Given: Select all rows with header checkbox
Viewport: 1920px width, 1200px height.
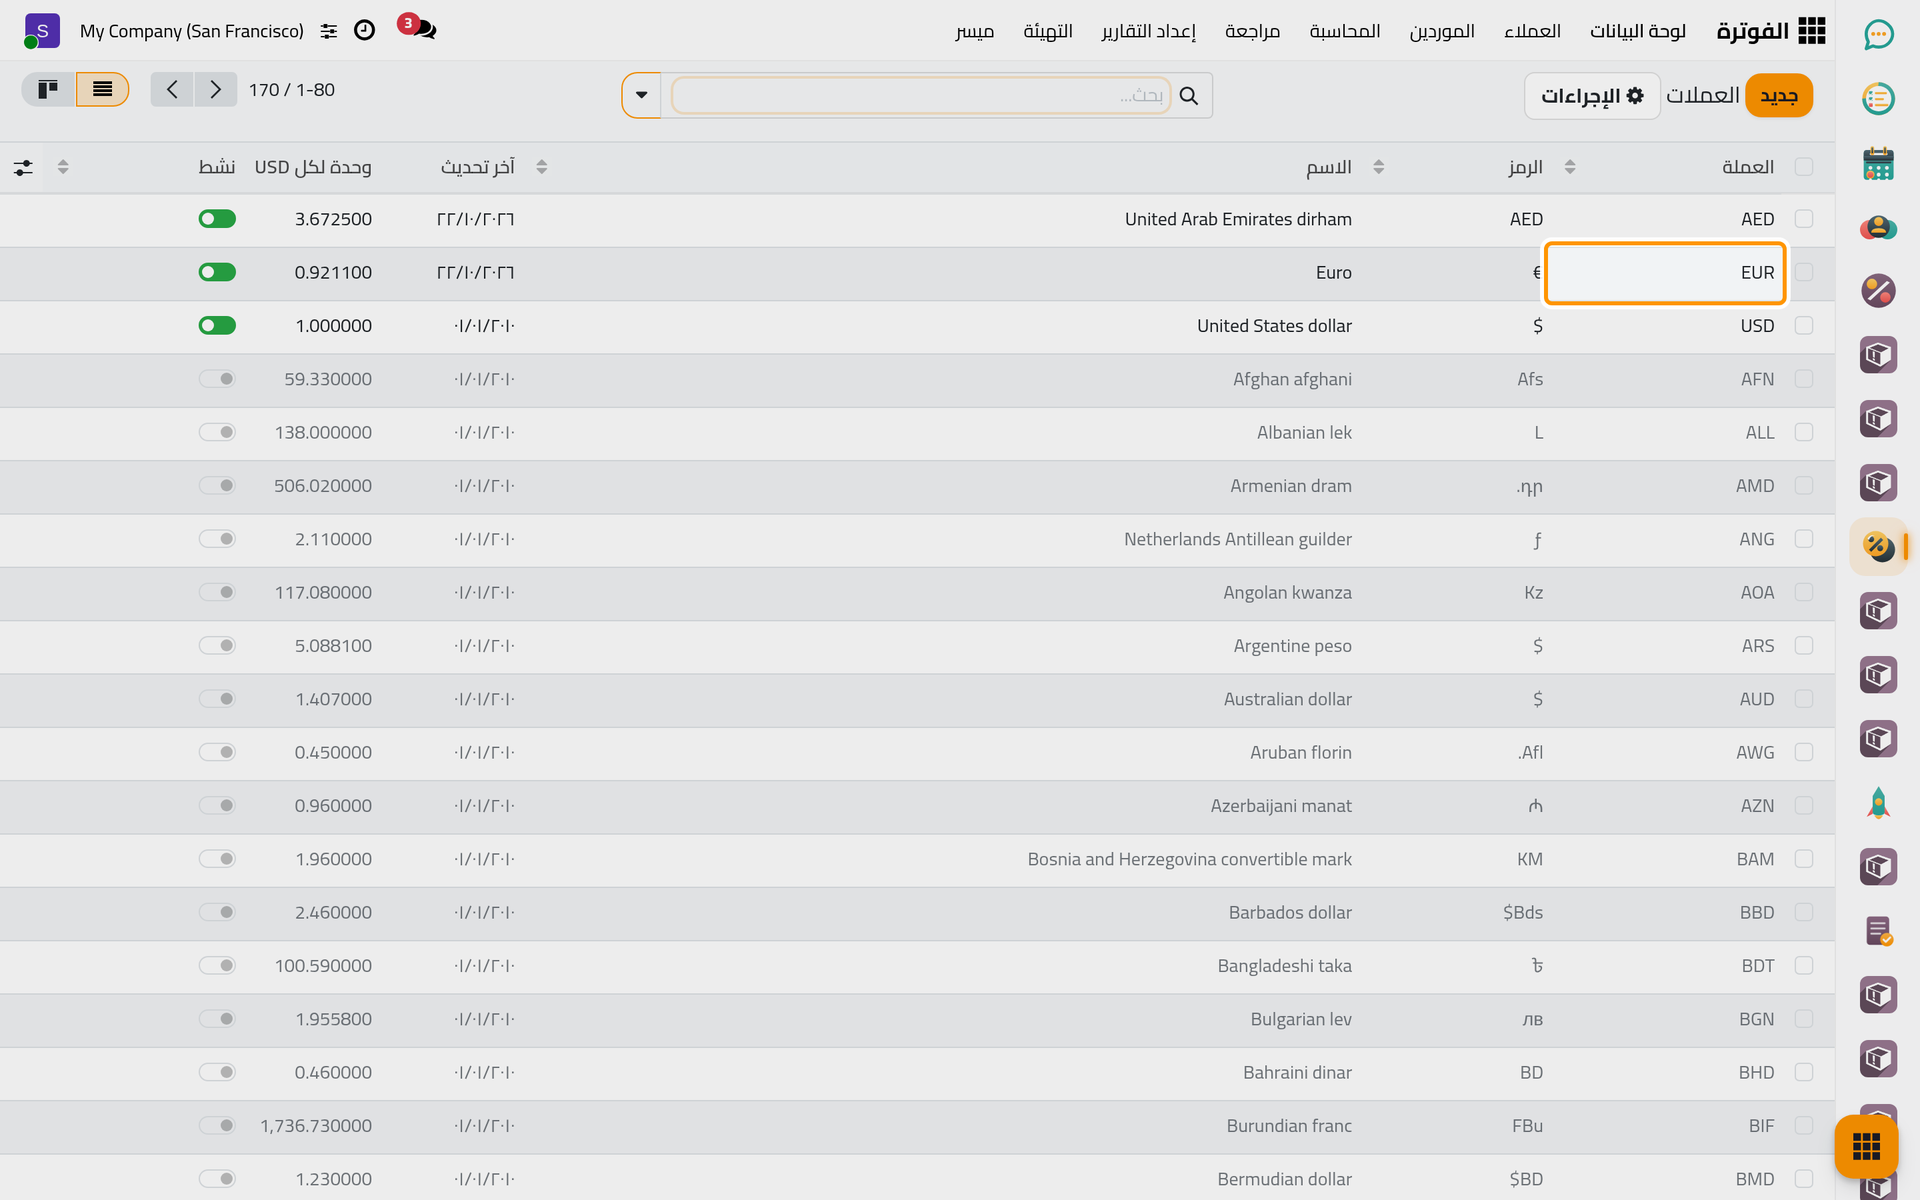Looking at the screenshot, I should point(1804,167).
